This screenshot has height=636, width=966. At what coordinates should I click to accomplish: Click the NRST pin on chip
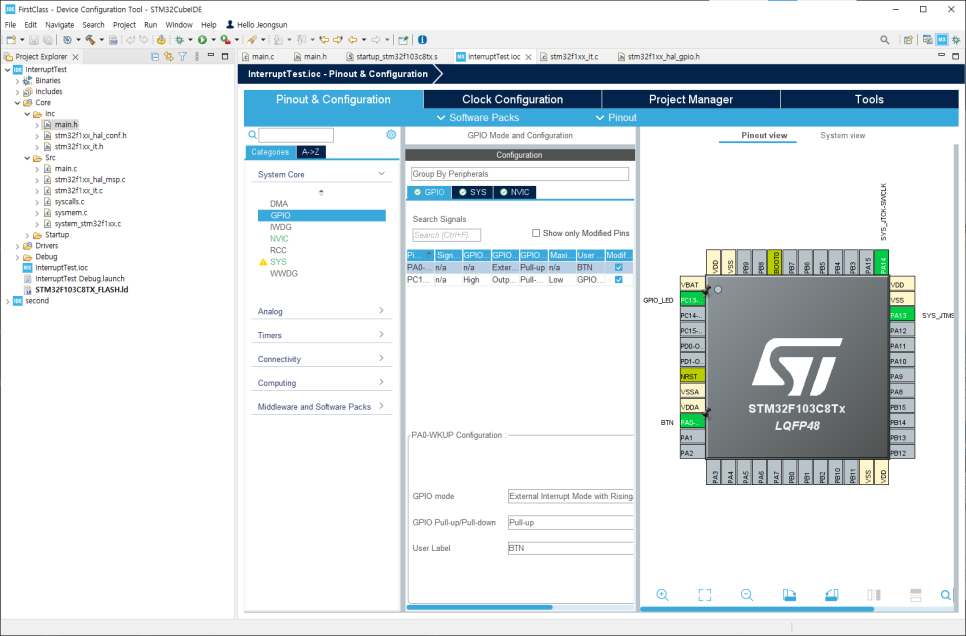(x=692, y=376)
